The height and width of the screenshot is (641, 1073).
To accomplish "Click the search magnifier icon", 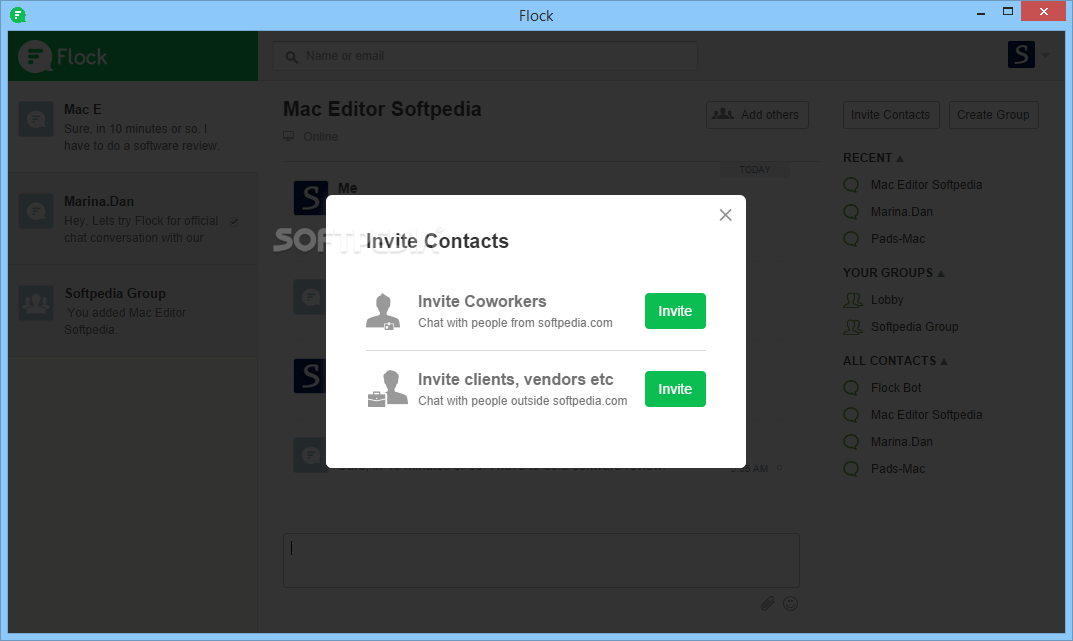I will click(x=292, y=57).
